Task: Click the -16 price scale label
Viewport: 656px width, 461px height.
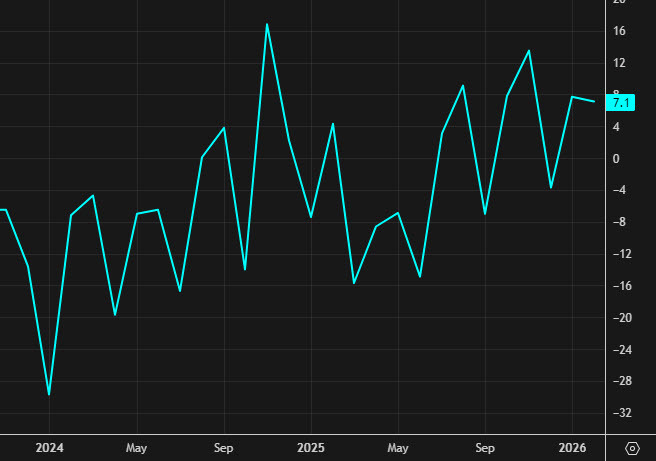Action: click(x=619, y=286)
